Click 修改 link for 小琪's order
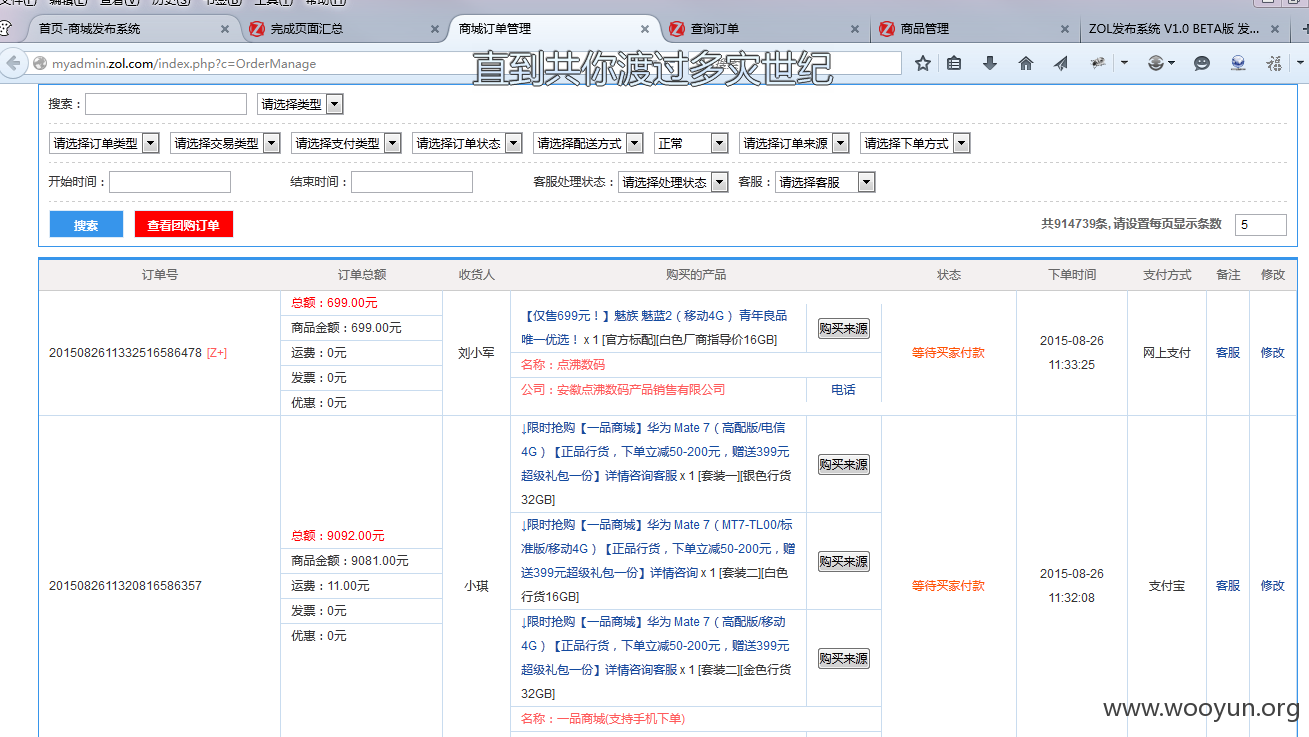Viewport: 1309px width, 737px height. [1272, 586]
